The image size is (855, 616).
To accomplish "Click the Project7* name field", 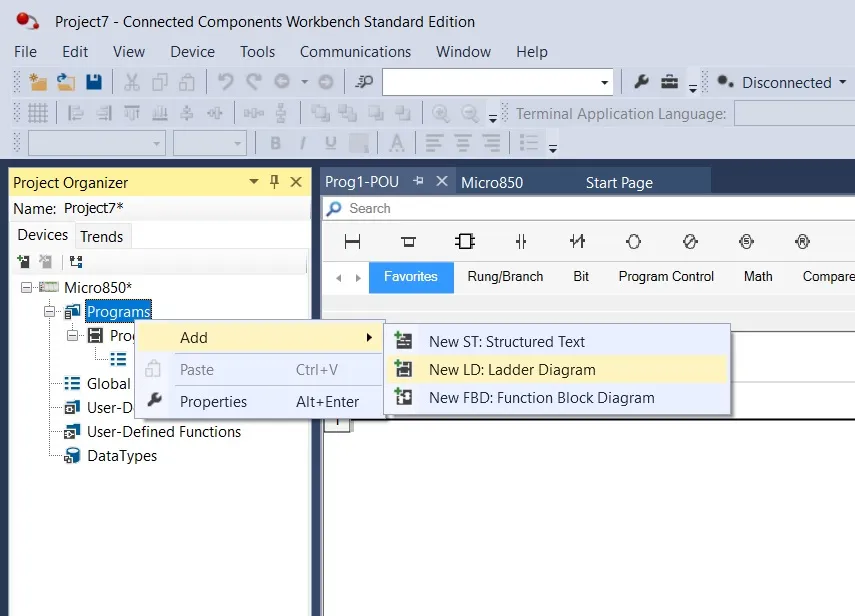I will tap(185, 208).
